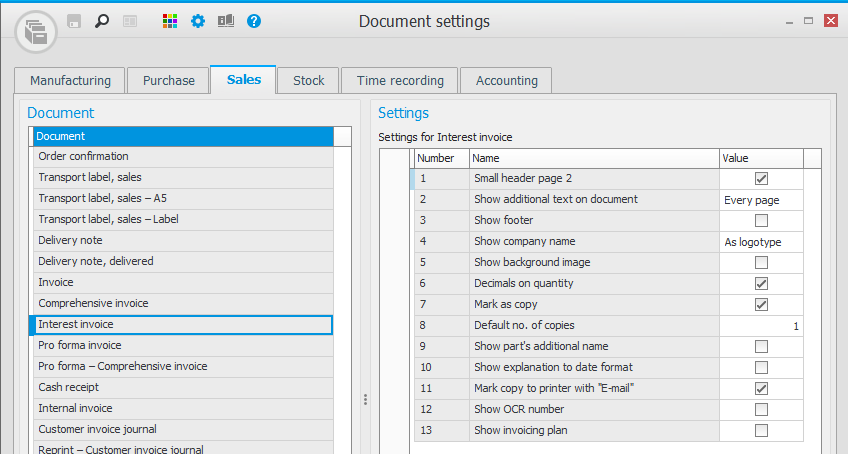Viewport: 848px width, 454px height.
Task: Switch to the Manufacturing tab
Action: pyautogui.click(x=70, y=81)
